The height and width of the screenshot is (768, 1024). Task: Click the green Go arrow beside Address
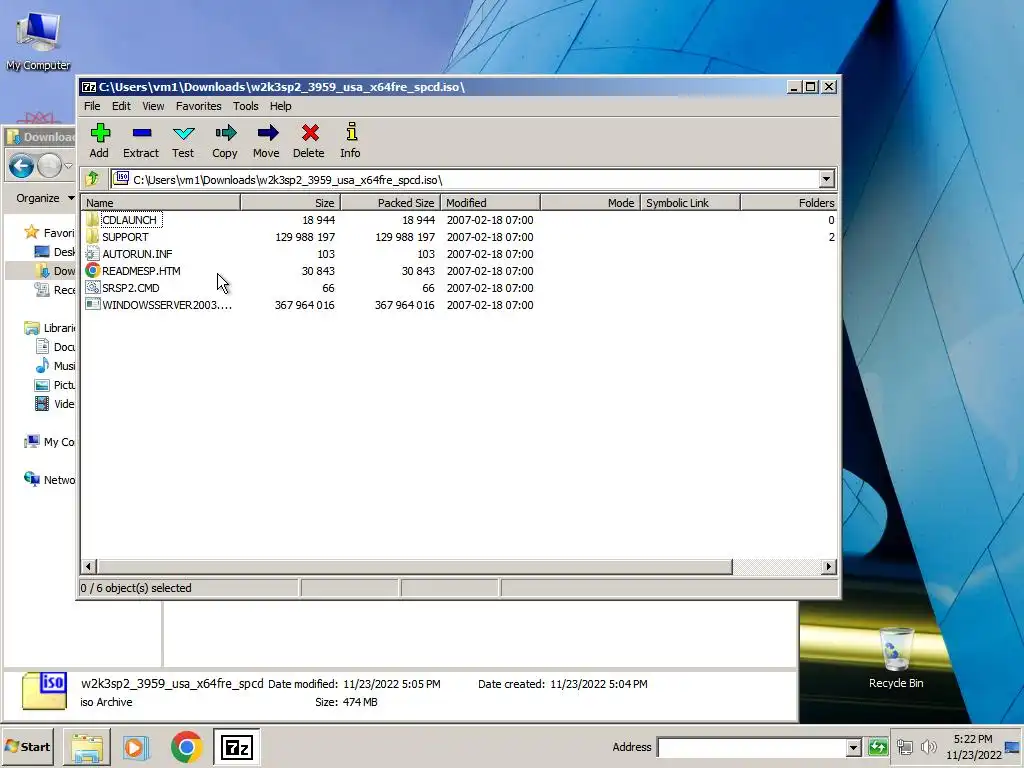[877, 746]
